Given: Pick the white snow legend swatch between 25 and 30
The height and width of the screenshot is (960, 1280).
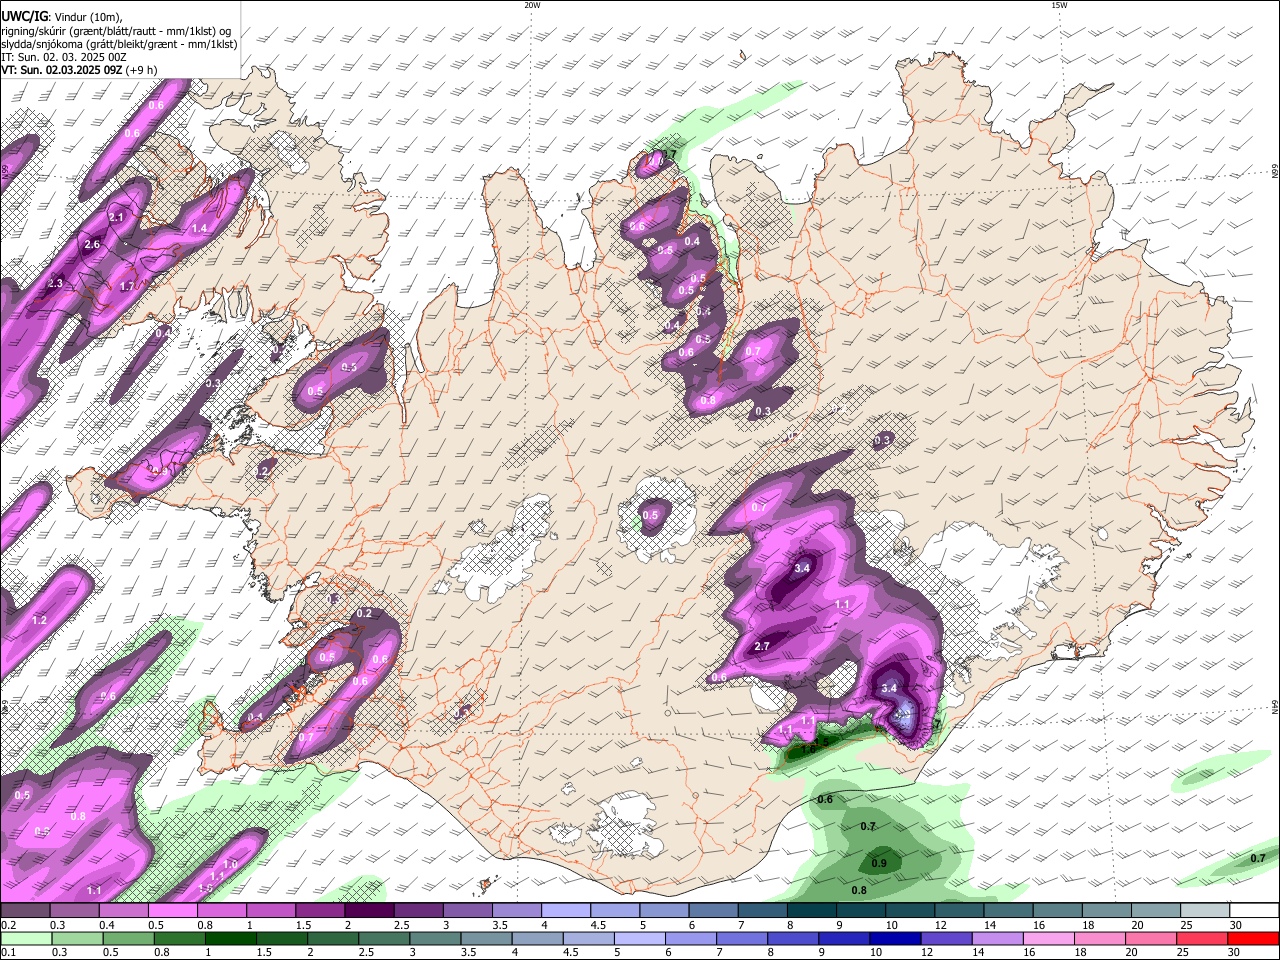Looking at the screenshot, I should [x=1205, y=912].
